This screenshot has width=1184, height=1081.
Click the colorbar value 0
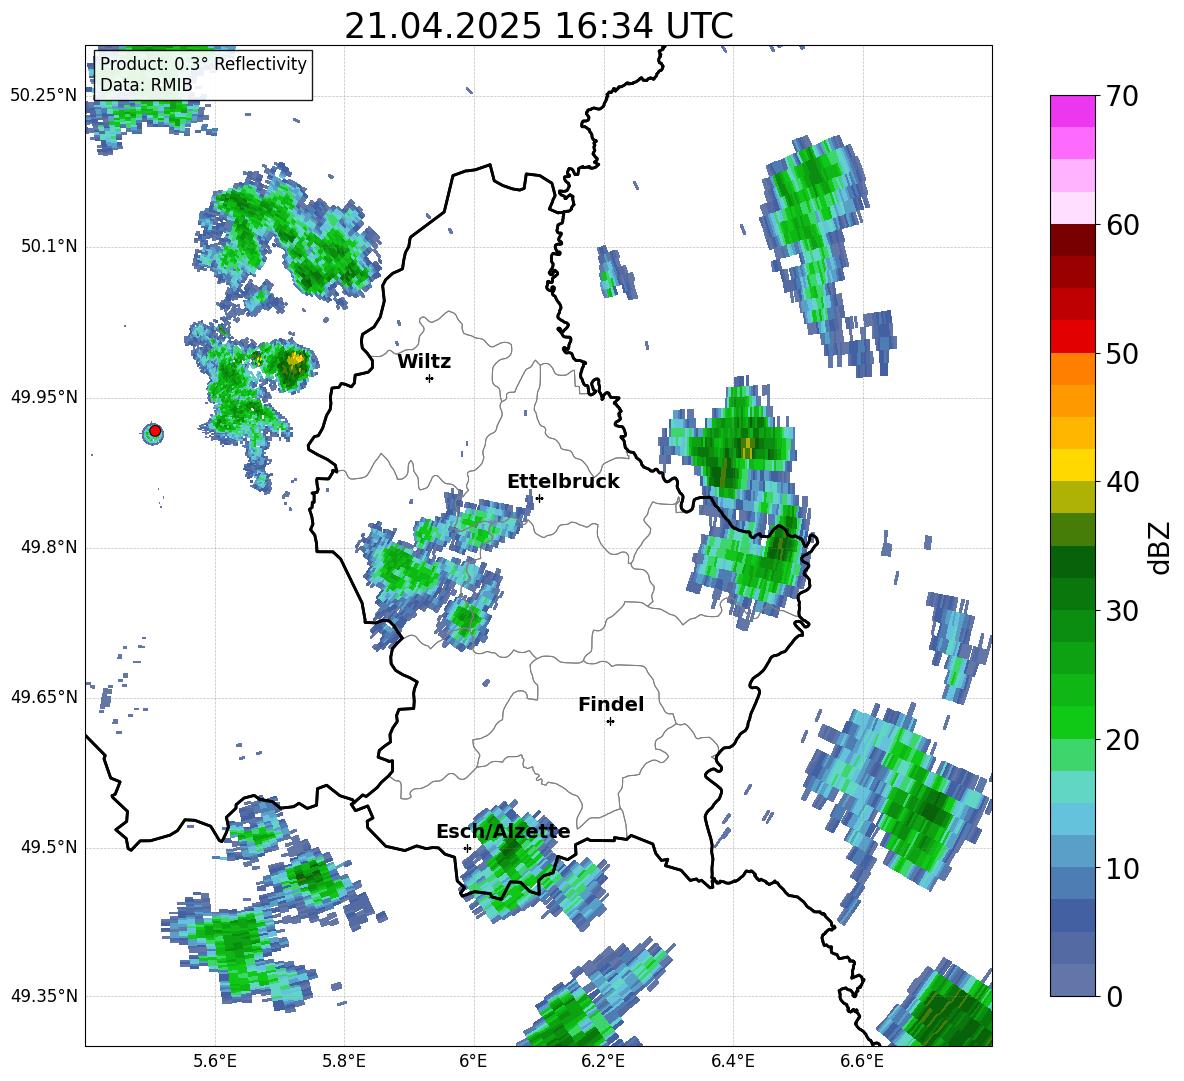coord(1114,996)
